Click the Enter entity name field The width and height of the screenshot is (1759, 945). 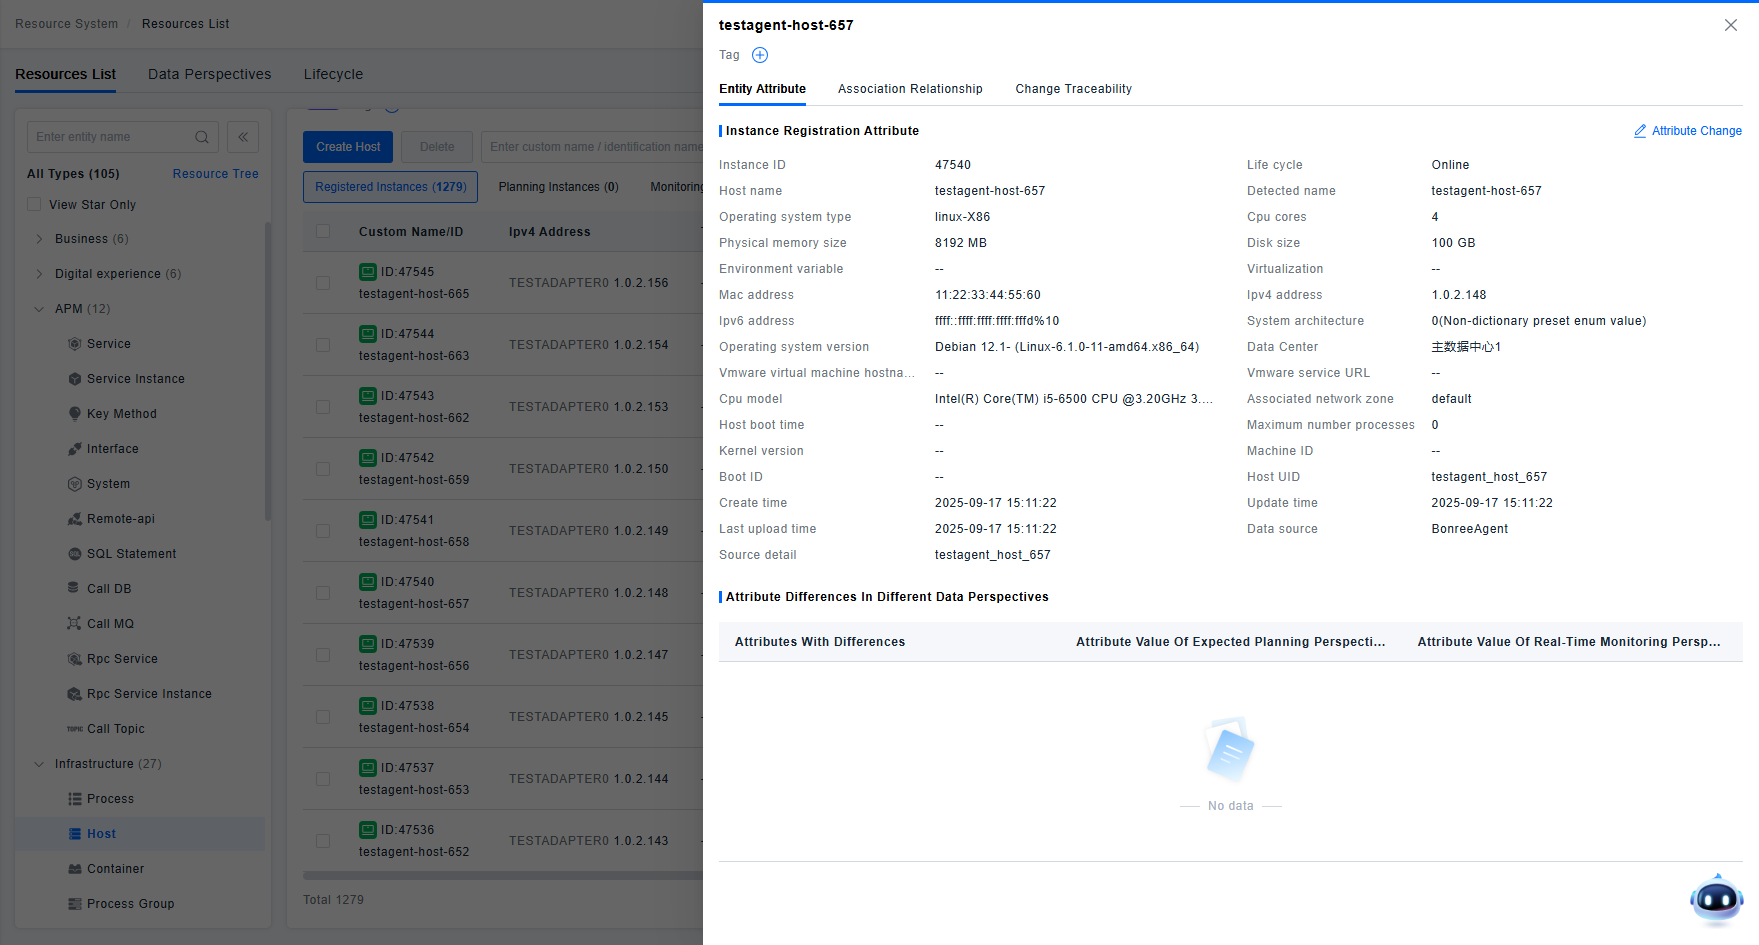click(110, 137)
